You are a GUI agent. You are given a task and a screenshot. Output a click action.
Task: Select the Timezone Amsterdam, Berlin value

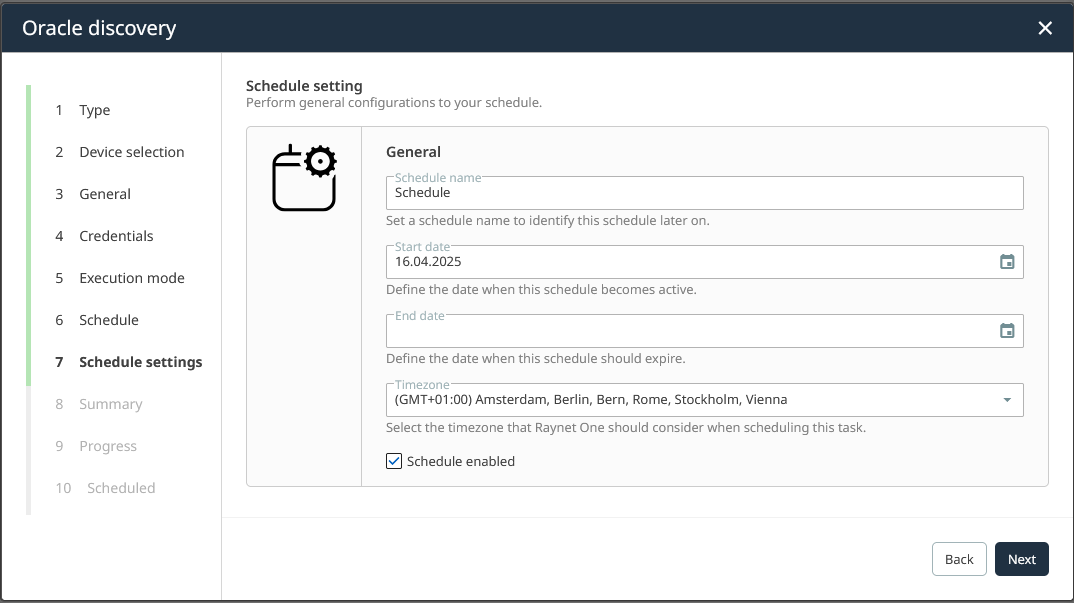pyautogui.click(x=591, y=400)
